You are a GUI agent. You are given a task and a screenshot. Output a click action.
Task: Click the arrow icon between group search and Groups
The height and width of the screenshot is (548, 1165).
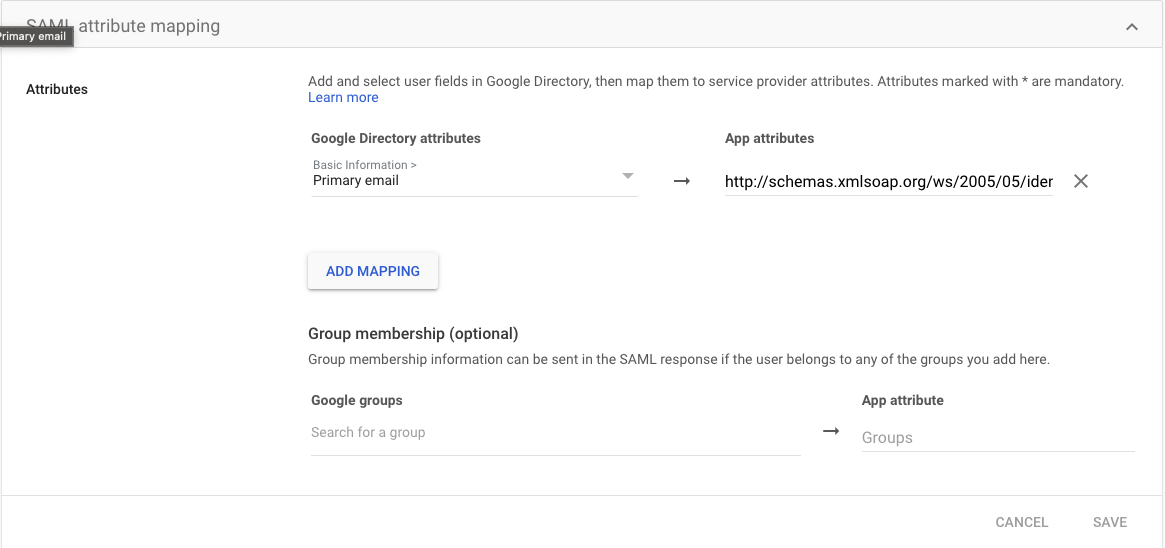pyautogui.click(x=831, y=431)
